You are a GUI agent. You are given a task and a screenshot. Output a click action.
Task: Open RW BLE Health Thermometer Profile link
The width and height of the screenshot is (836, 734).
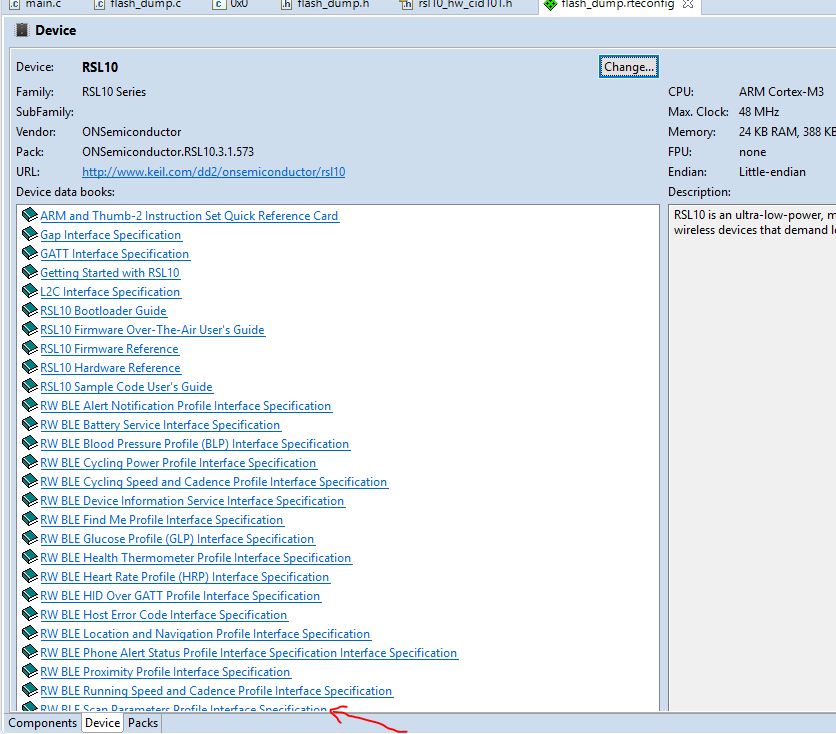tap(196, 558)
